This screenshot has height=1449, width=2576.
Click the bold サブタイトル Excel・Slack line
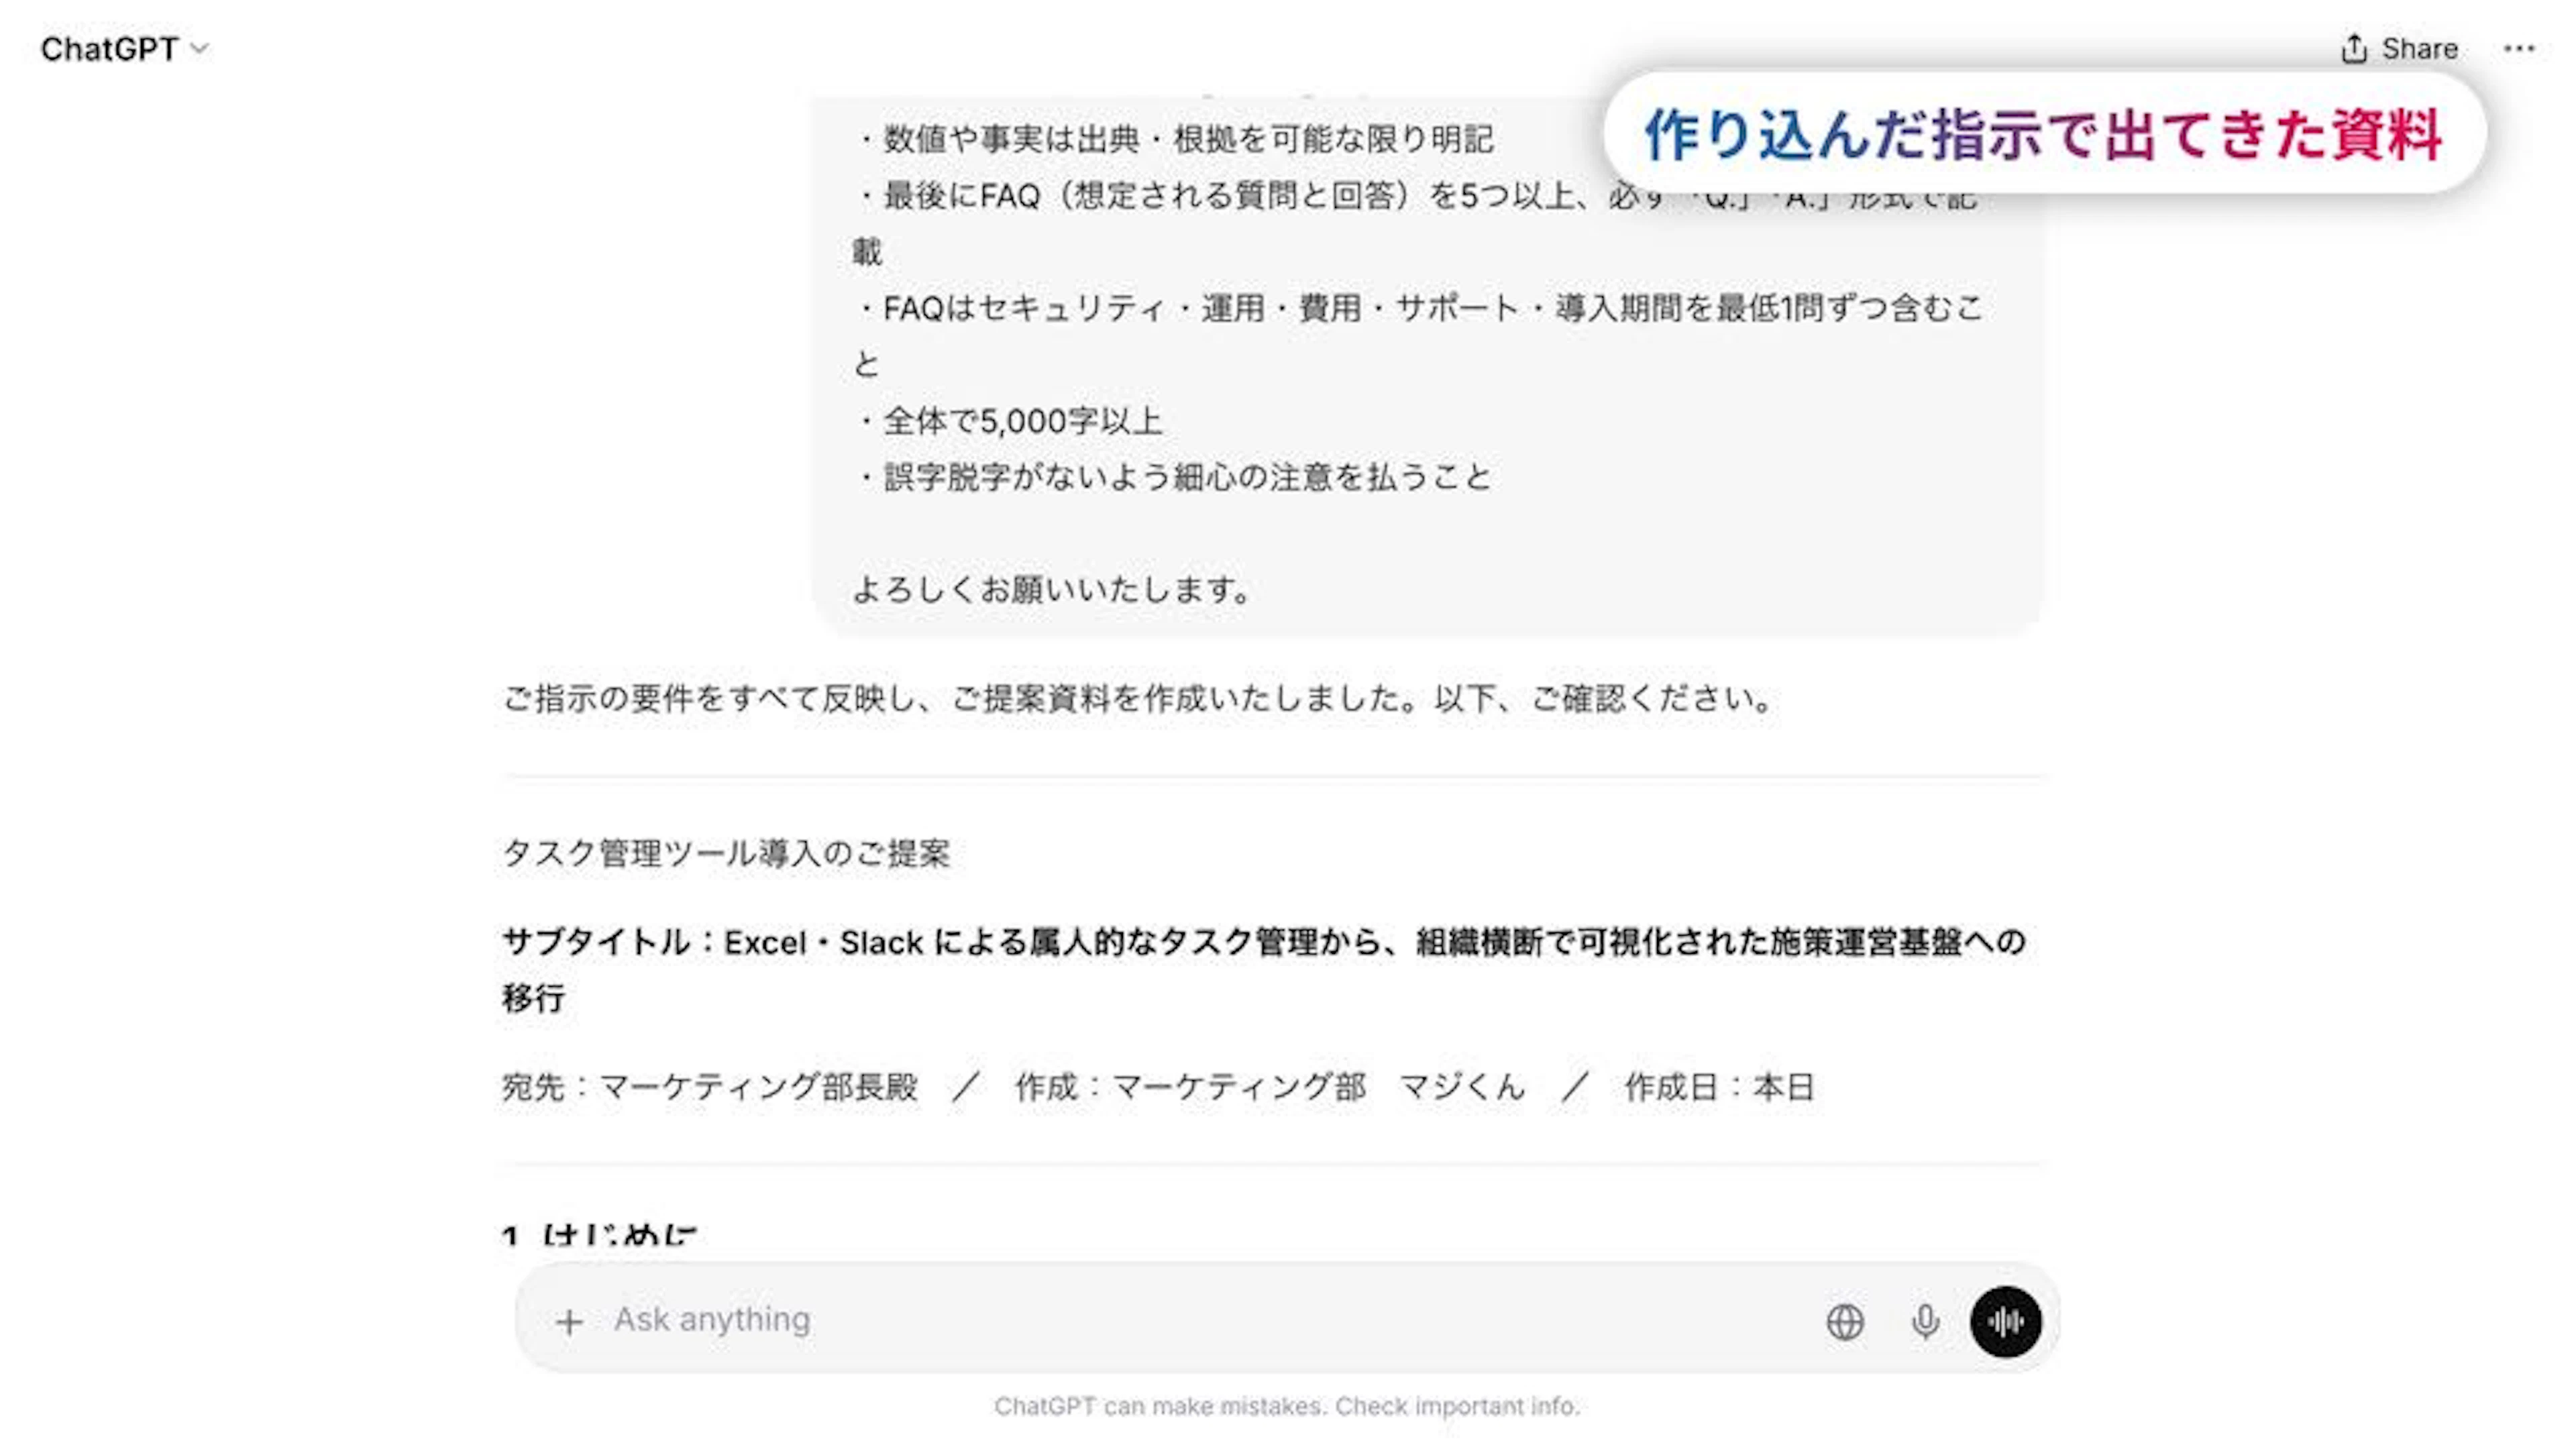click(x=1264, y=969)
